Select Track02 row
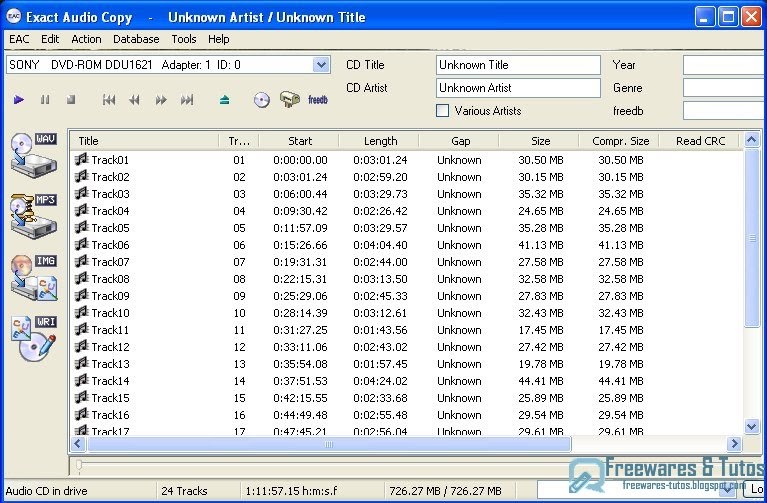The width and height of the screenshot is (767, 503). coord(406,177)
